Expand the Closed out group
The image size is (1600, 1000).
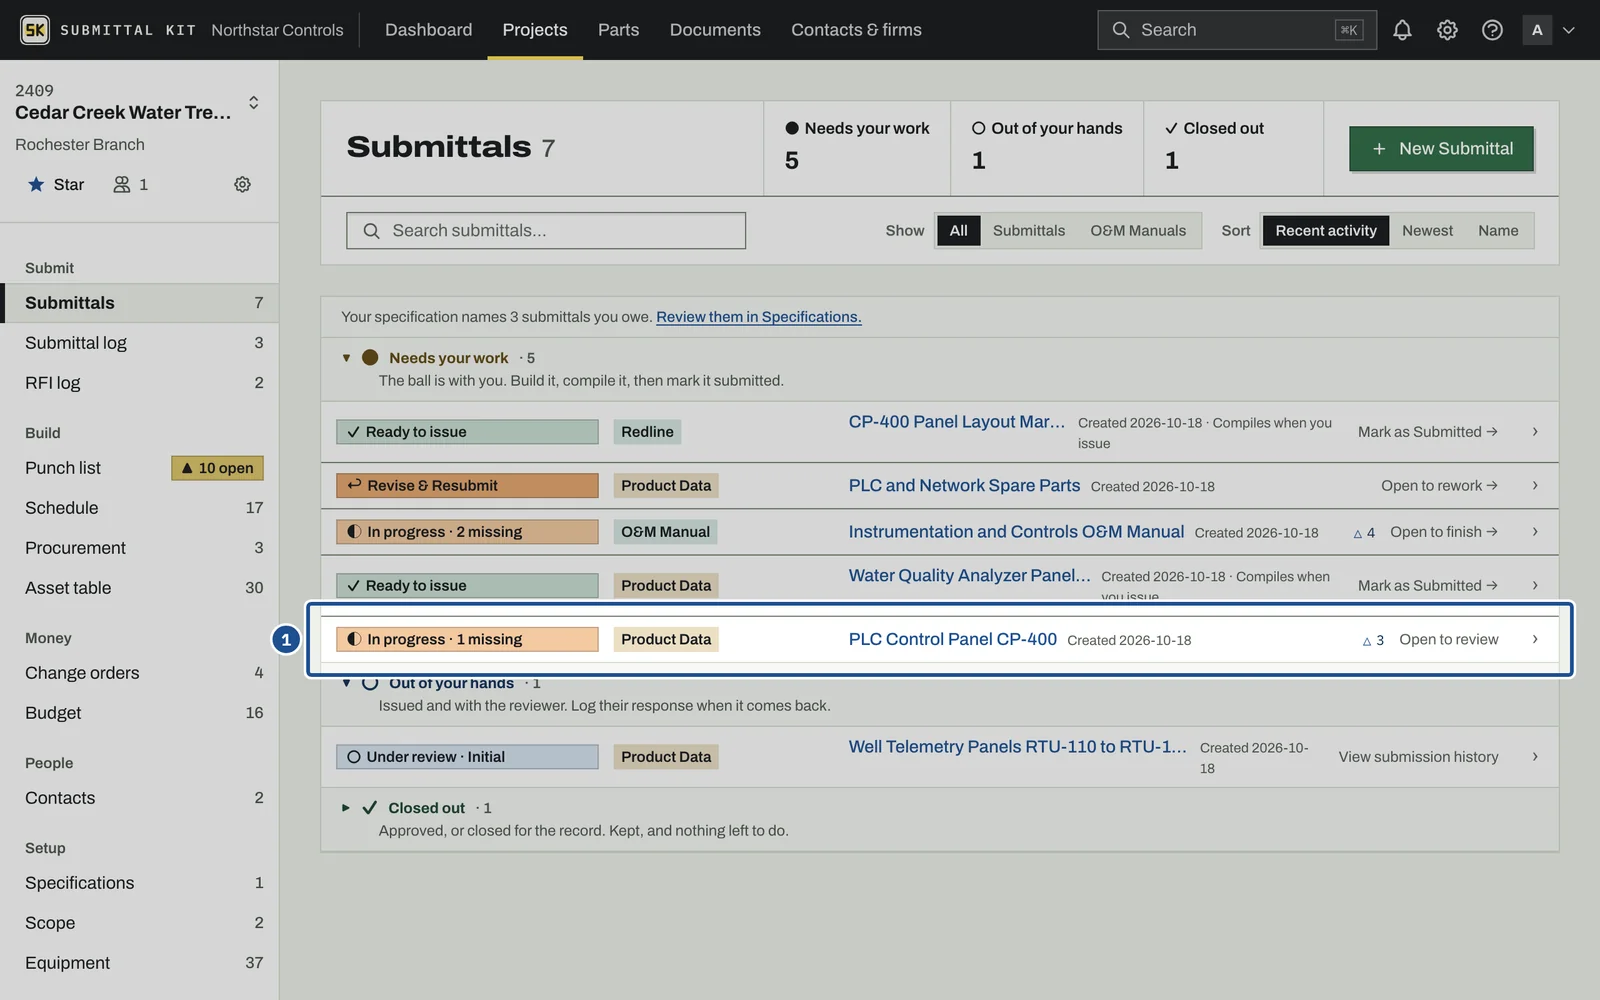tap(346, 808)
